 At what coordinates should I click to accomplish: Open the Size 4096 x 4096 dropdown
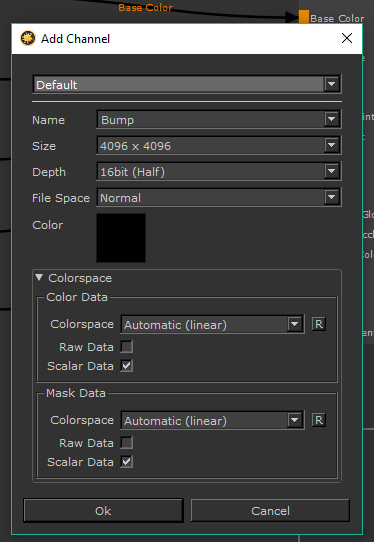(x=219, y=146)
